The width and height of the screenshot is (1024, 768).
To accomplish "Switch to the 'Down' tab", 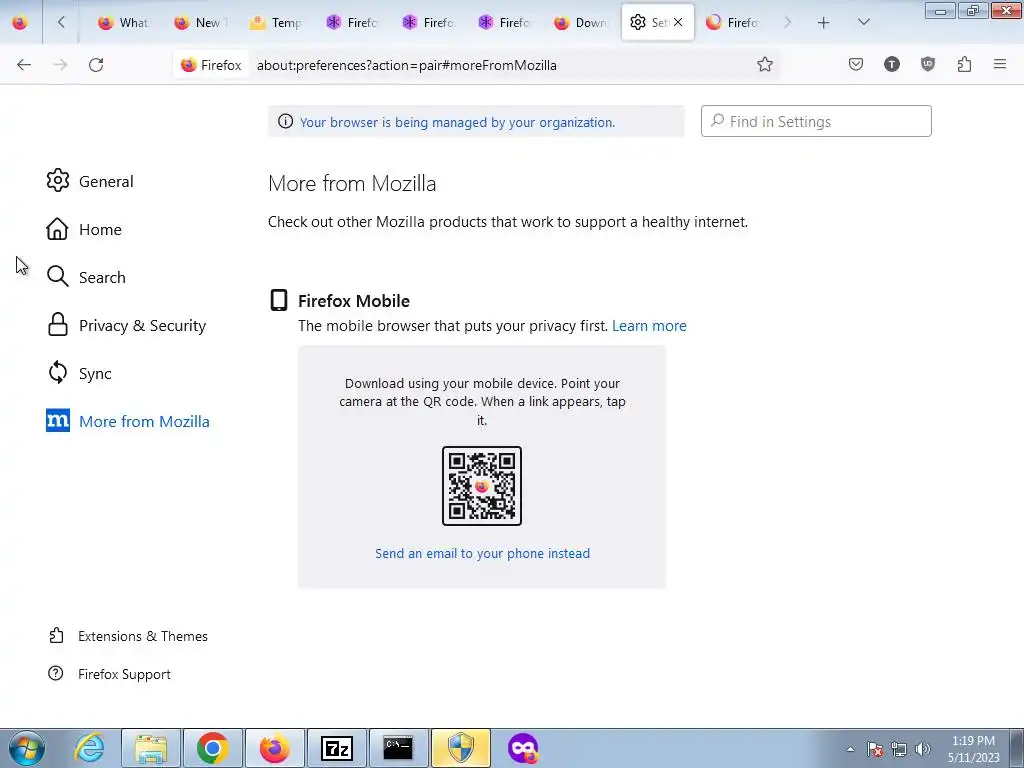I will click(579, 22).
